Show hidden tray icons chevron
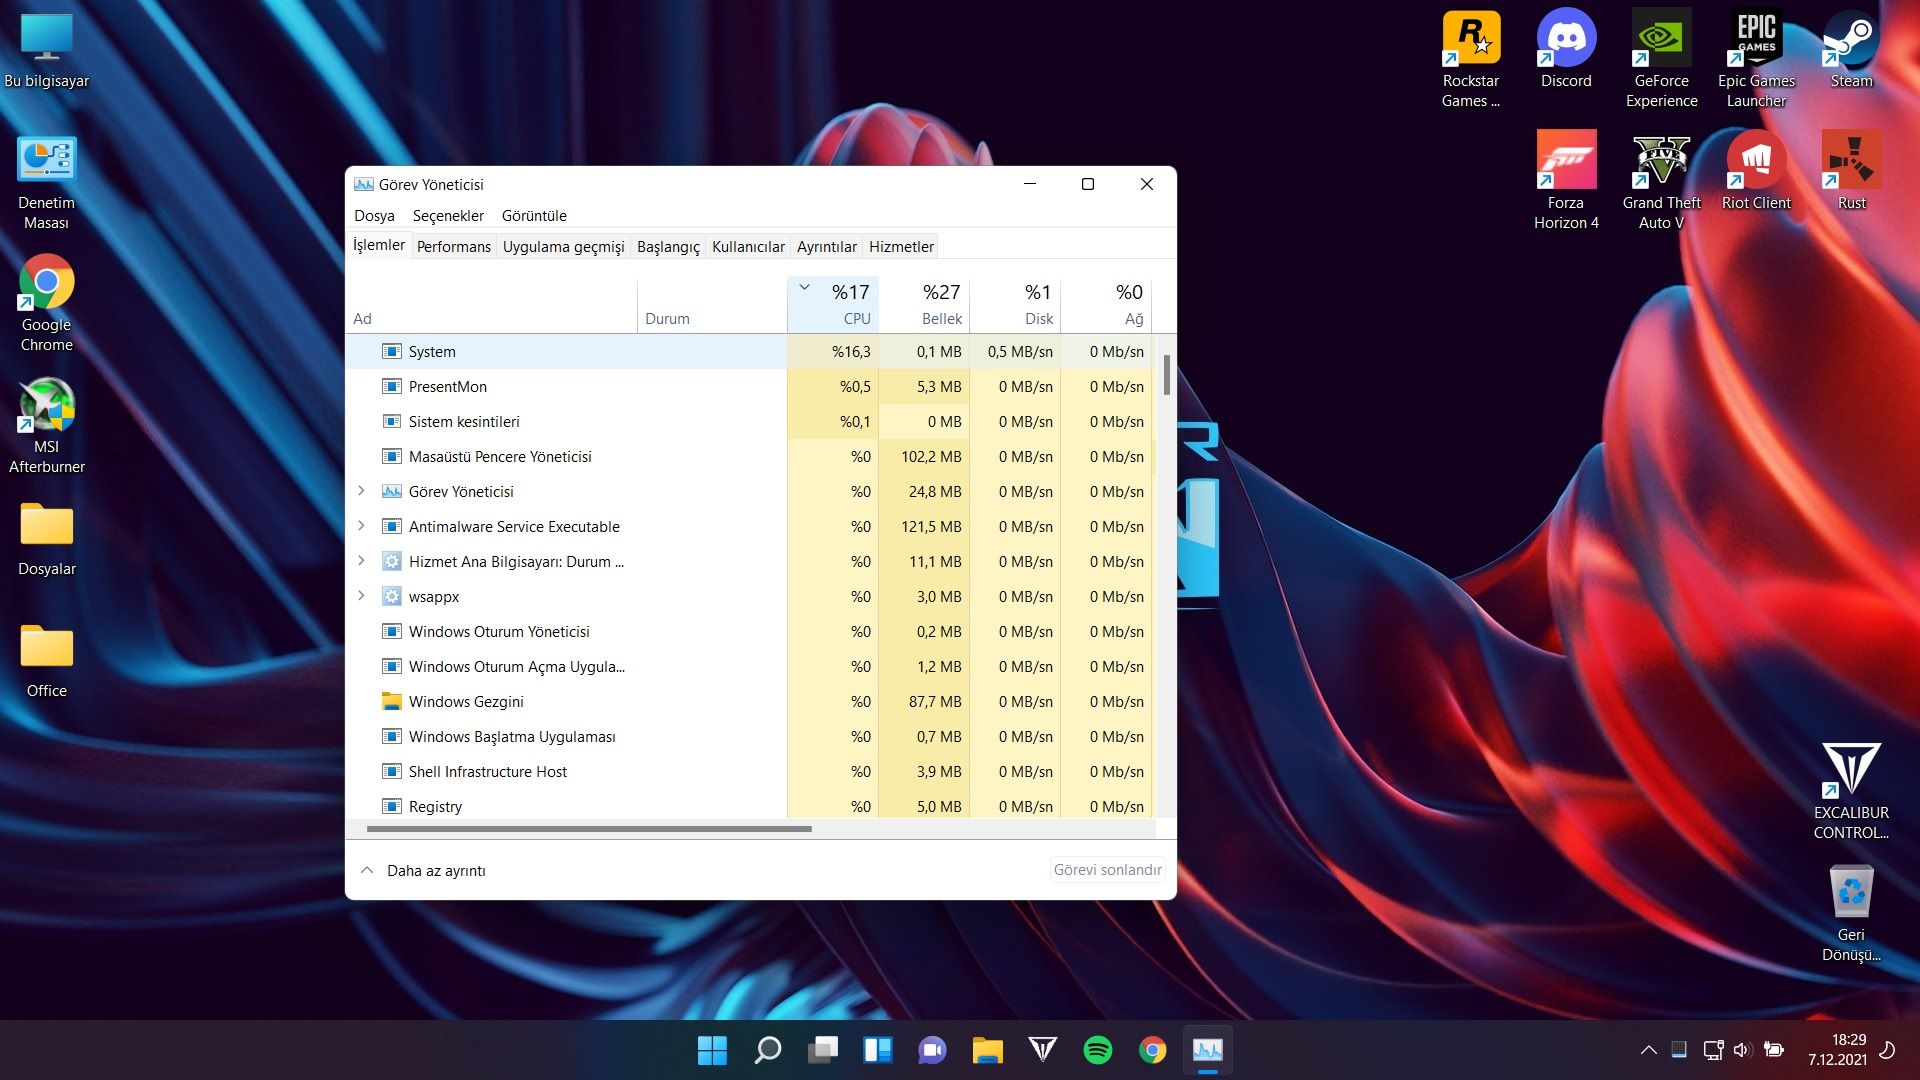The width and height of the screenshot is (1920, 1080). click(x=1648, y=1050)
